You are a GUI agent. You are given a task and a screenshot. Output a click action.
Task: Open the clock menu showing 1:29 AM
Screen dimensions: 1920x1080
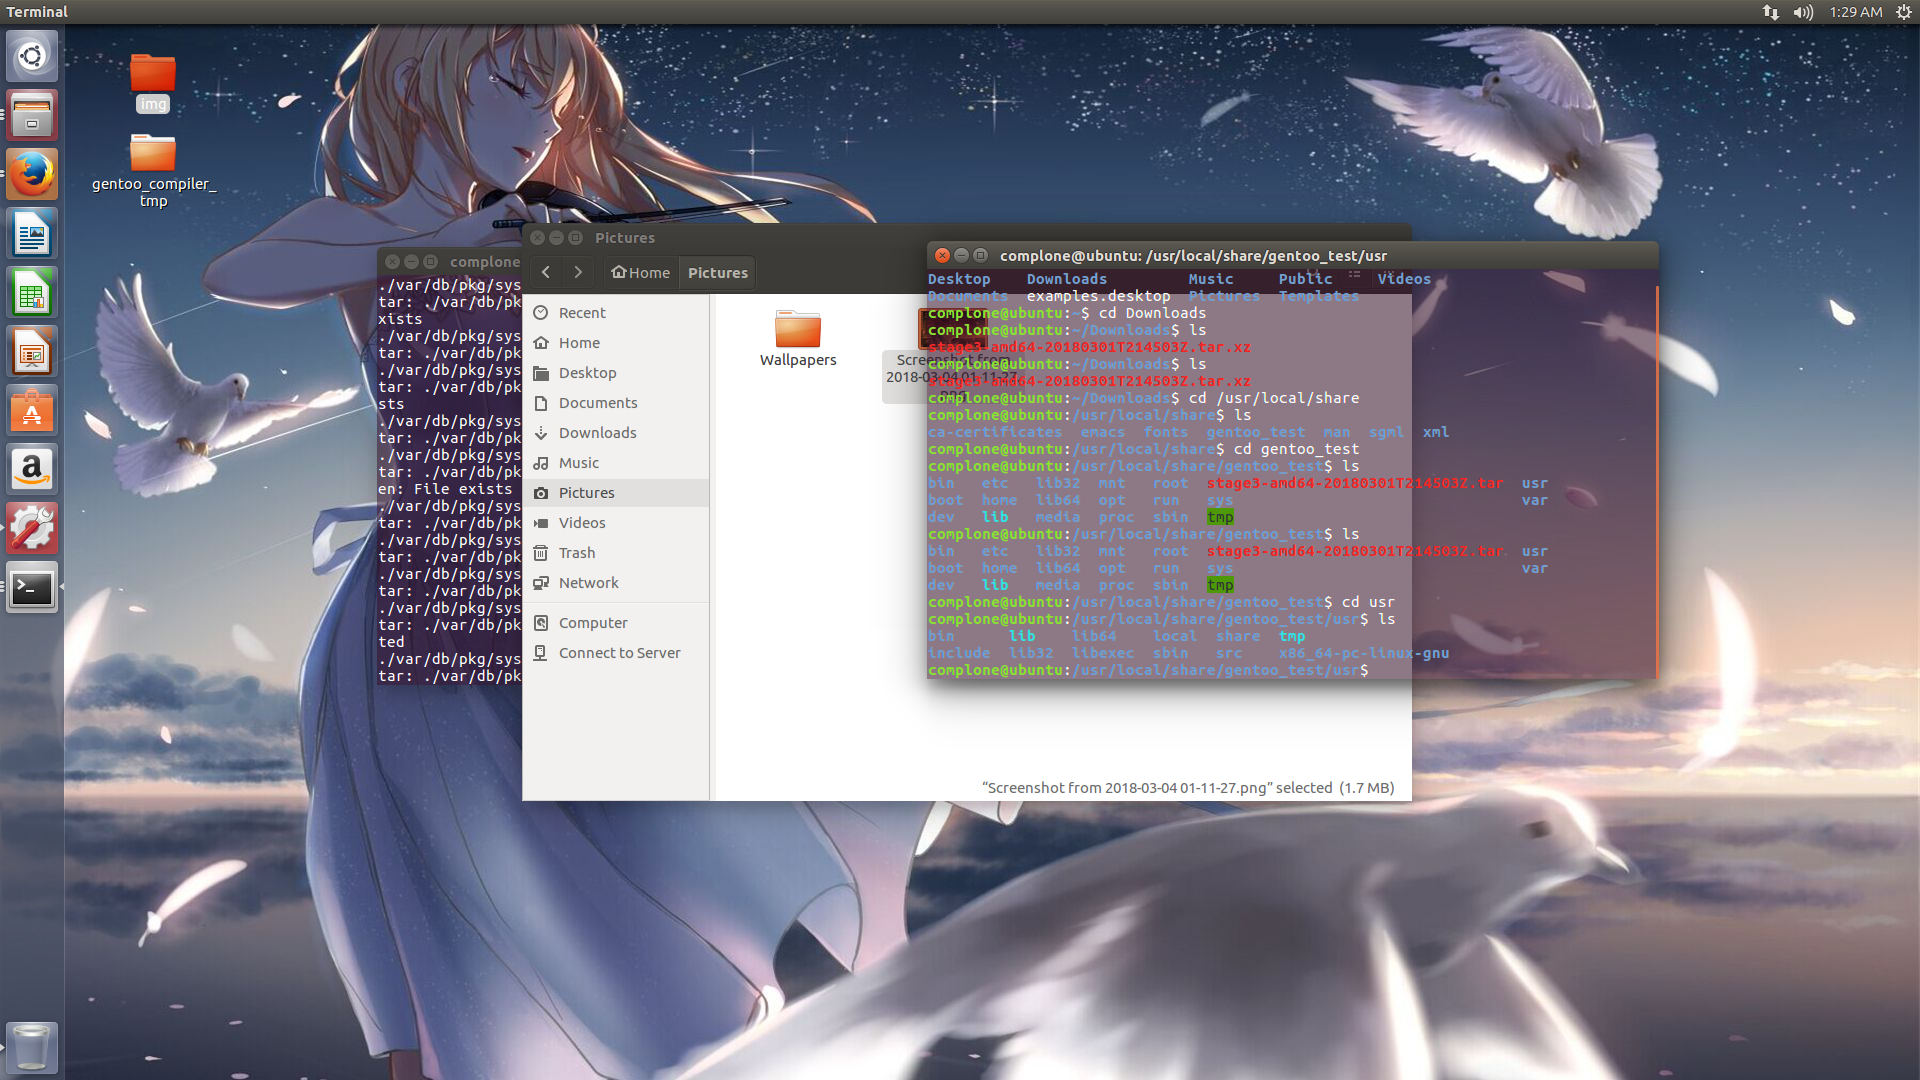tap(1856, 12)
